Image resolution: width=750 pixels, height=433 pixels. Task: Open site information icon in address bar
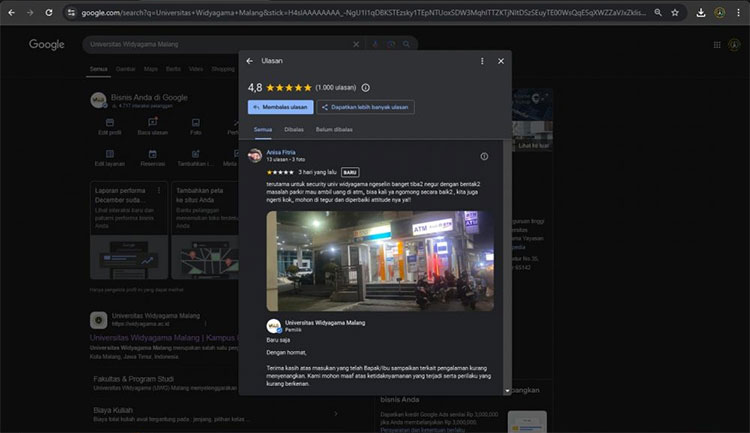click(x=71, y=13)
